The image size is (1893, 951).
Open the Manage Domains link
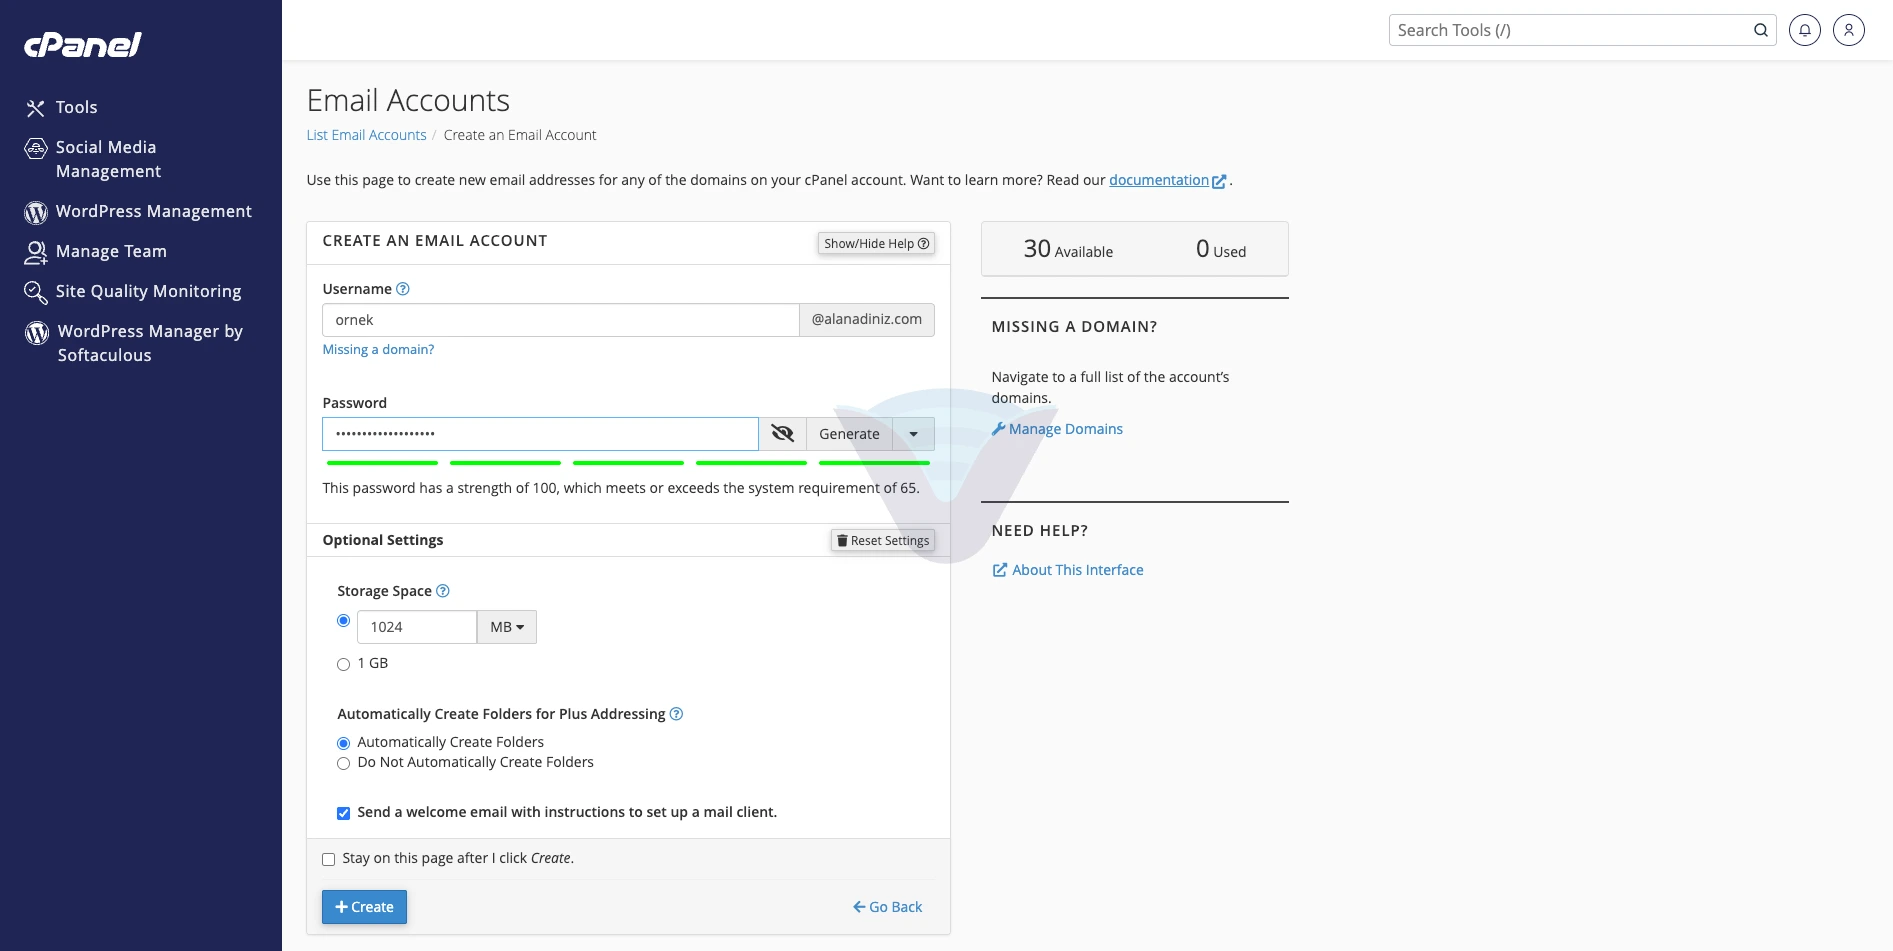tap(1057, 429)
